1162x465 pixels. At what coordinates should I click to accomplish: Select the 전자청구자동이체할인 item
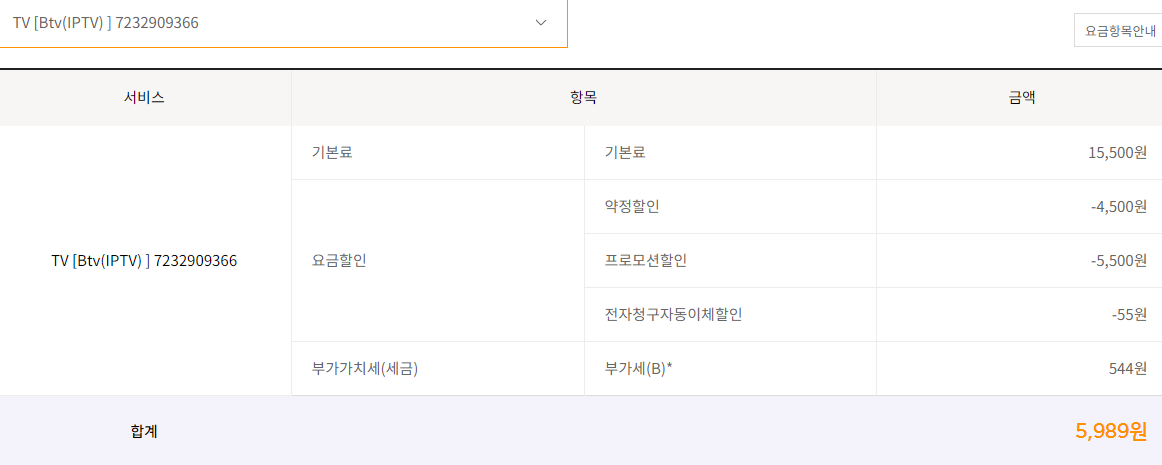(673, 314)
